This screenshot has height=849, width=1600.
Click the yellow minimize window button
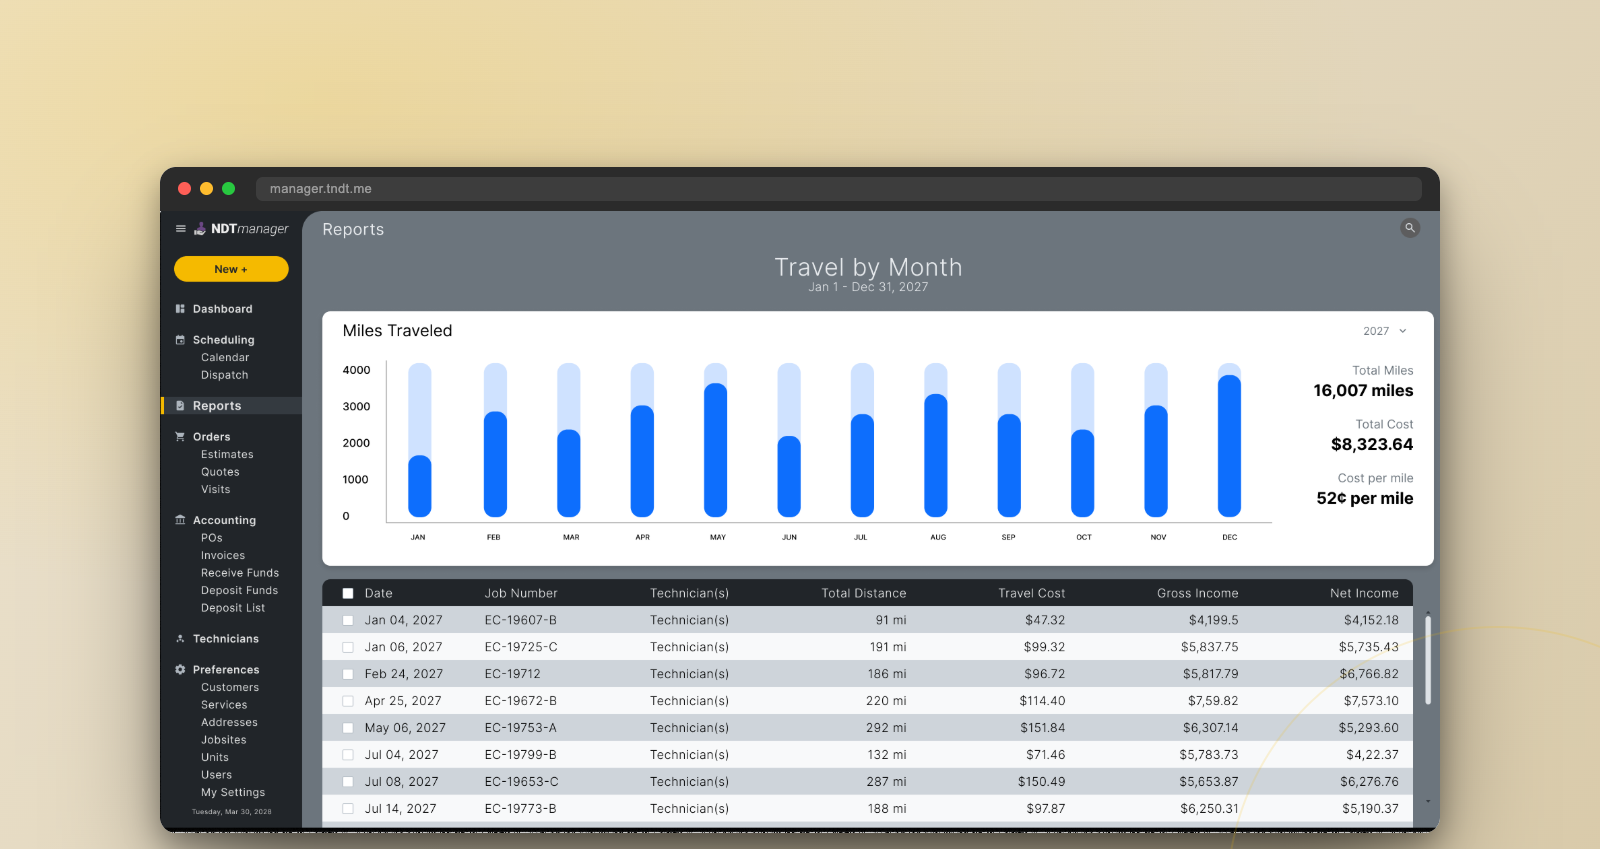pyautogui.click(x=207, y=189)
